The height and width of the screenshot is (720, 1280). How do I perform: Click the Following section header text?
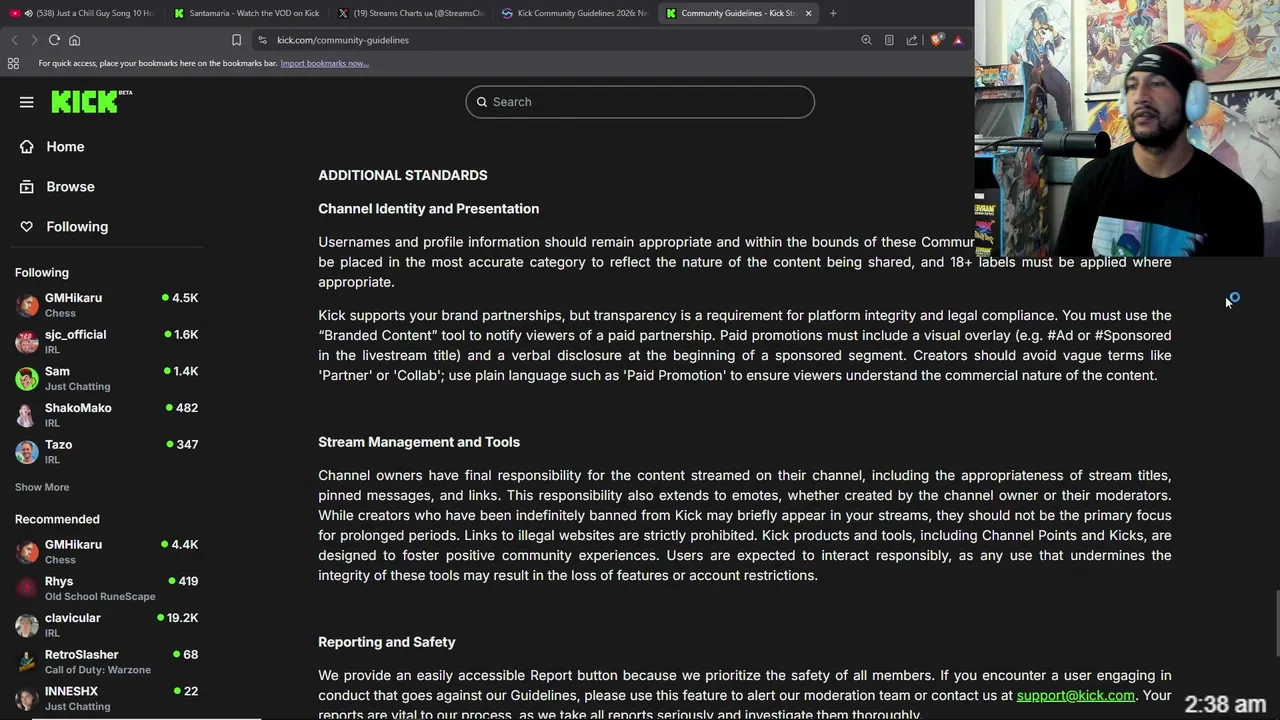42,272
